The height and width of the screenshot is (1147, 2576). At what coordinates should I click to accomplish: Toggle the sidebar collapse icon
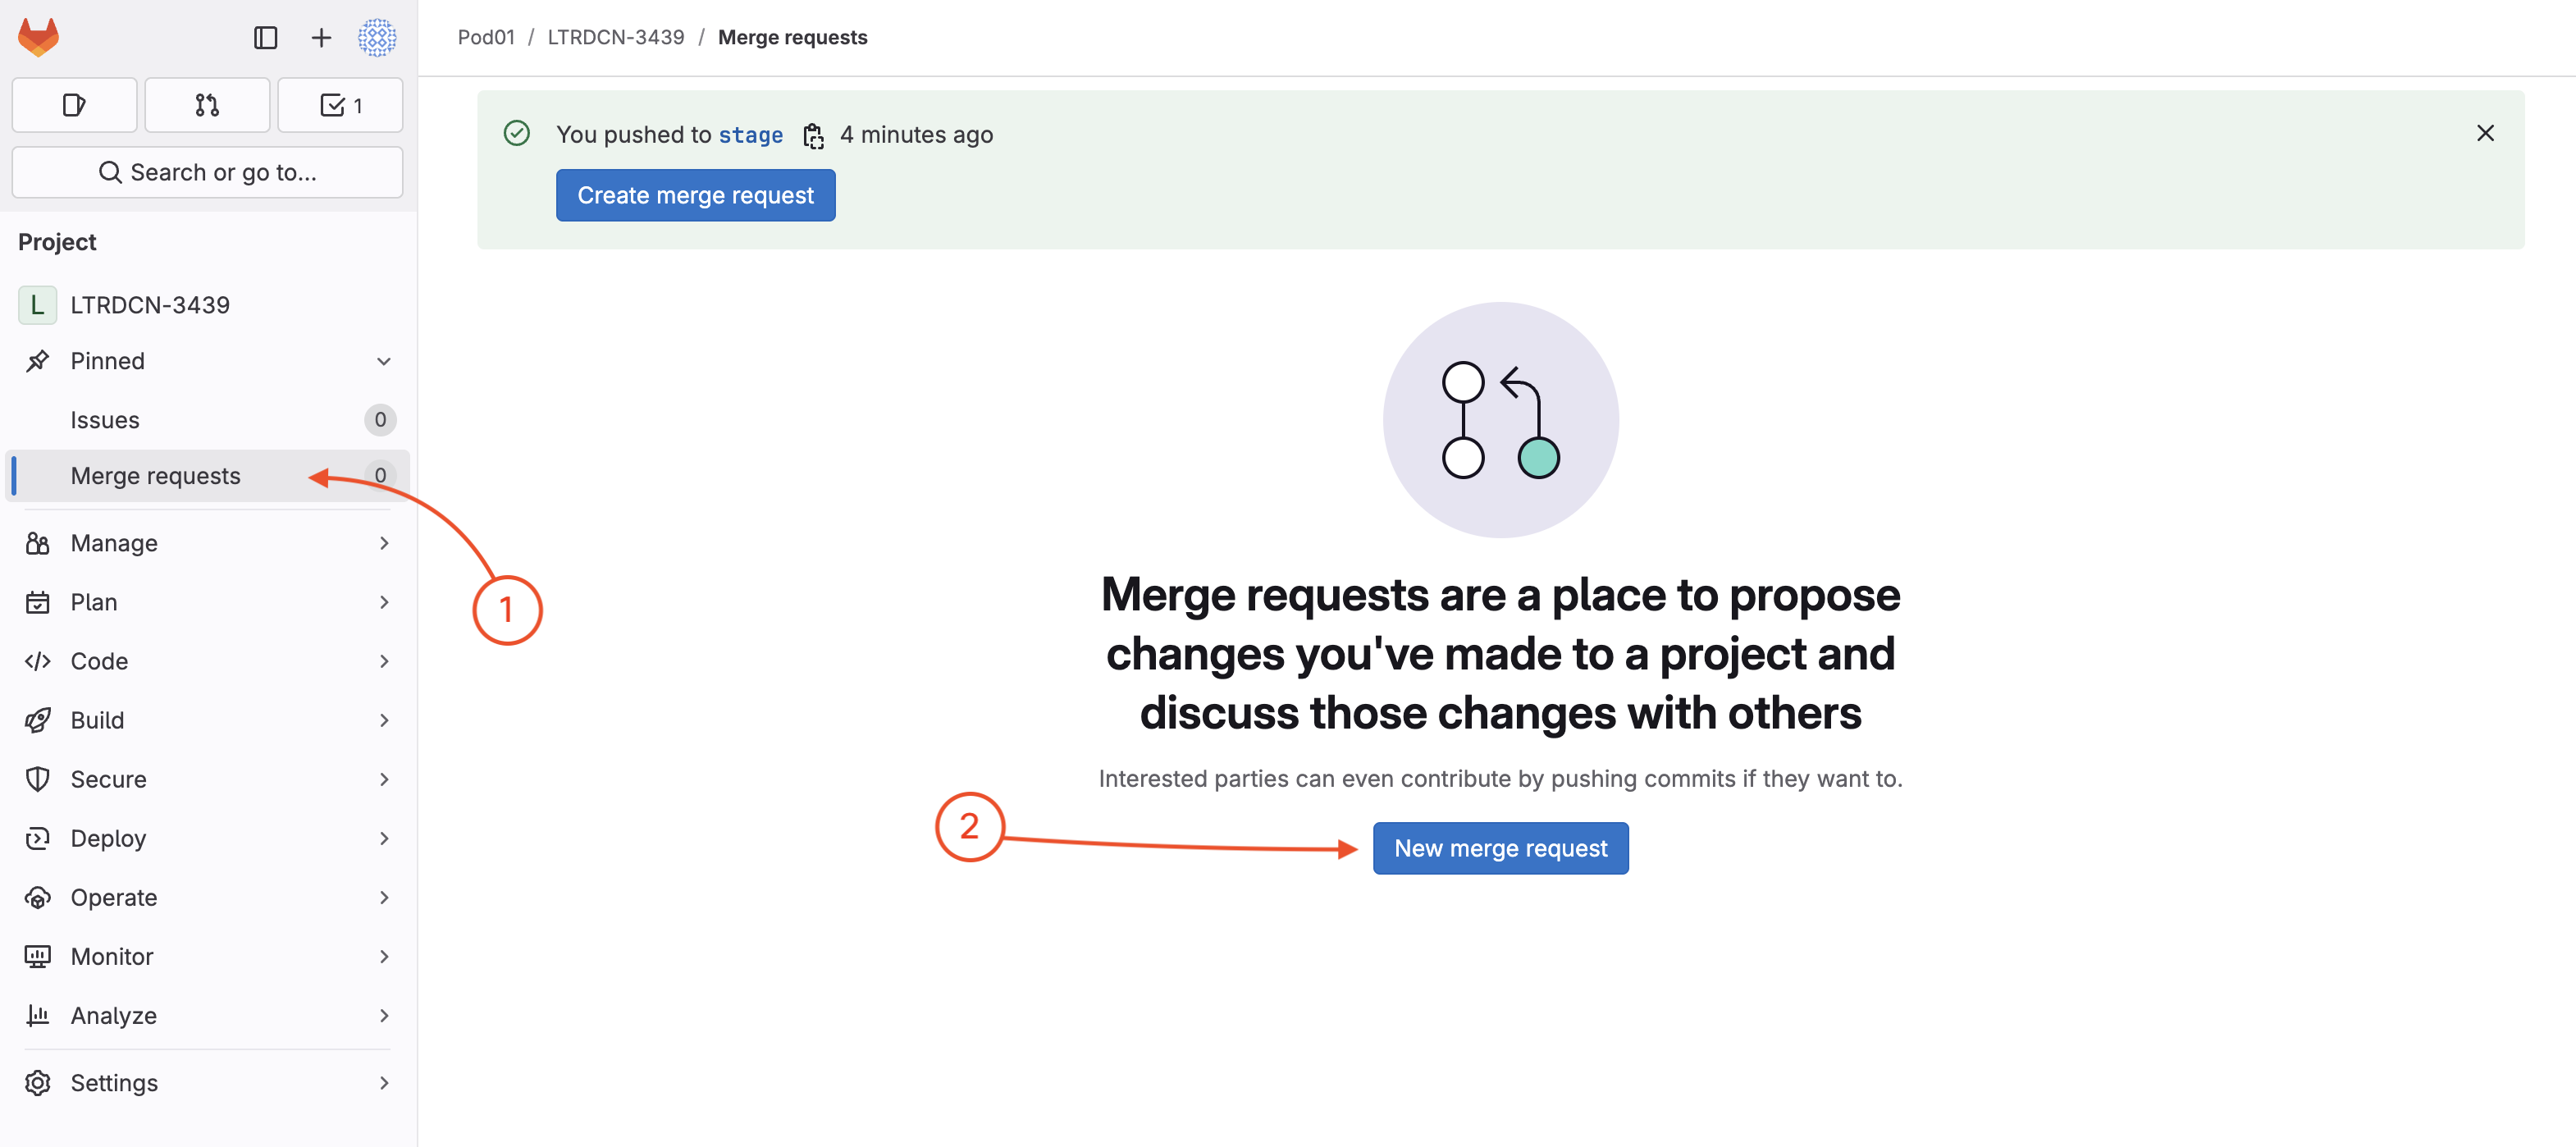(x=265, y=38)
